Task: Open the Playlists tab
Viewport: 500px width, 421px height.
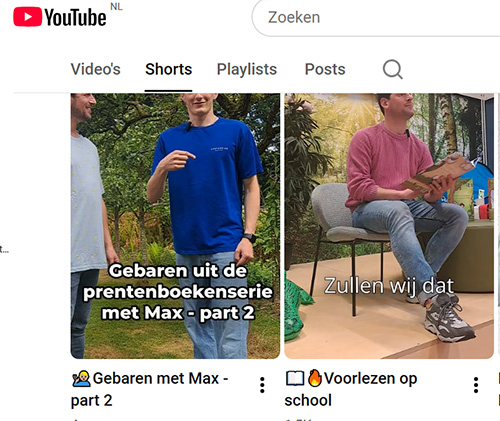Action: coord(247,69)
